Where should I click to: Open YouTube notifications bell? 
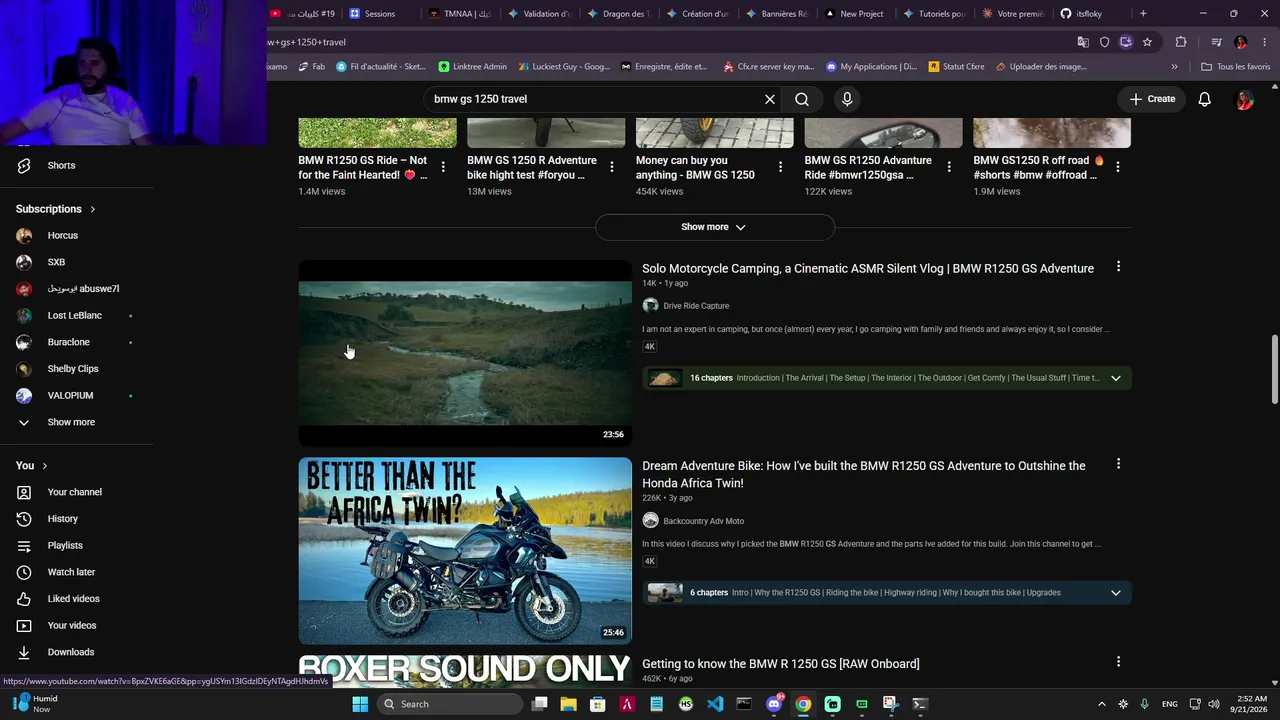click(x=1204, y=99)
